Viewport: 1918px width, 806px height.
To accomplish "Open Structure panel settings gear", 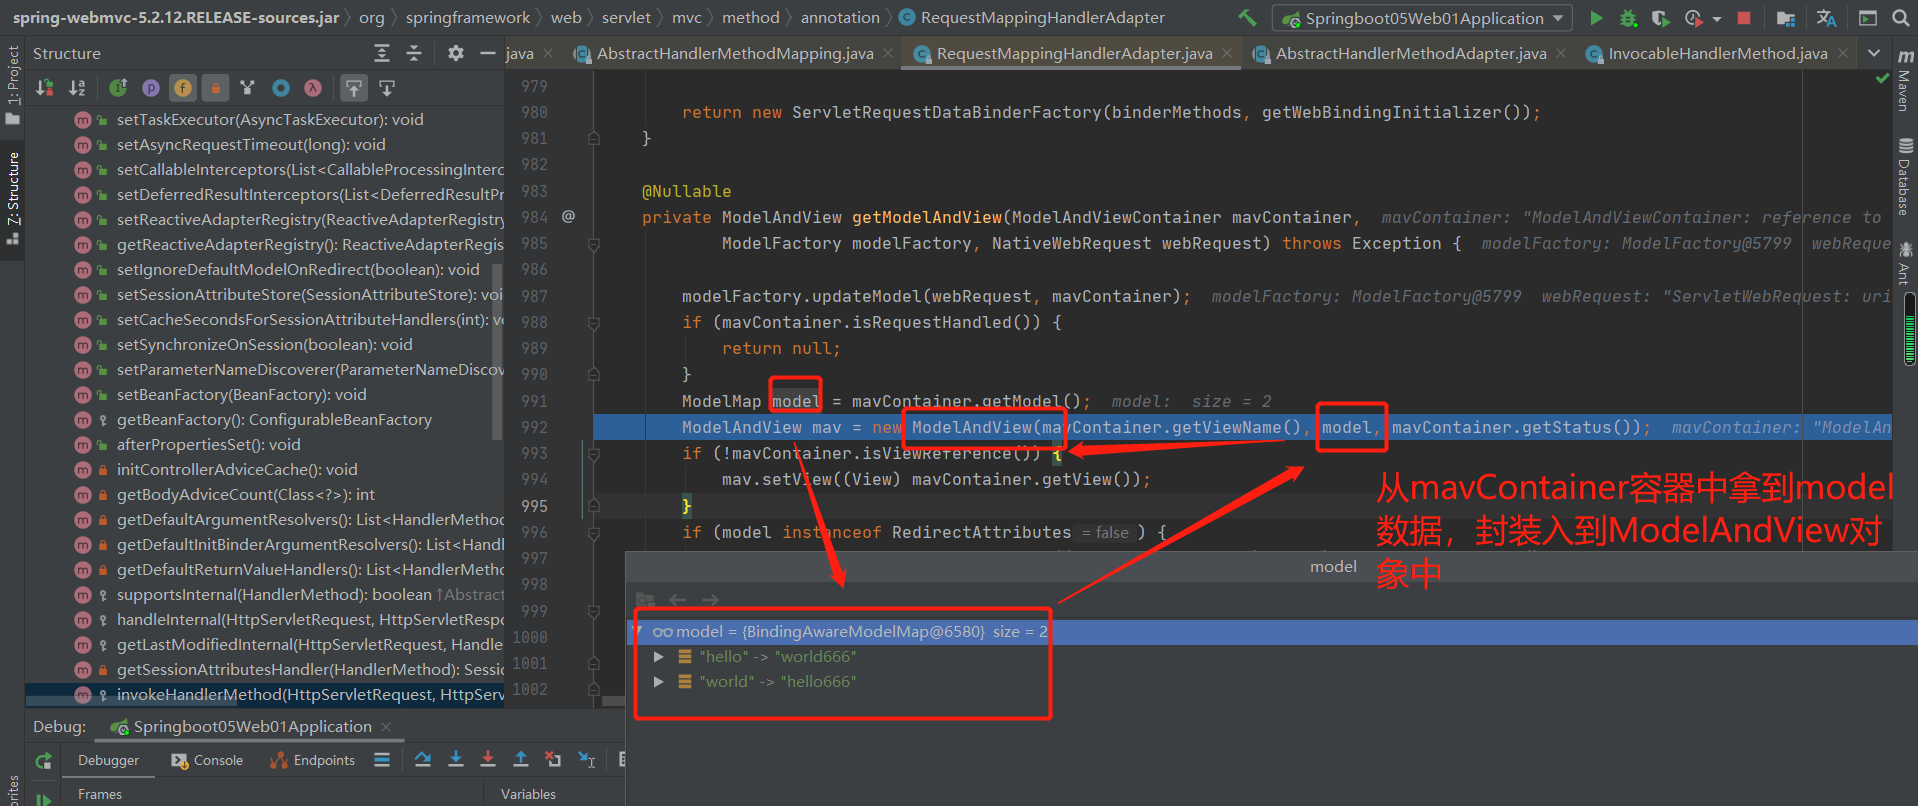I will coord(455,53).
